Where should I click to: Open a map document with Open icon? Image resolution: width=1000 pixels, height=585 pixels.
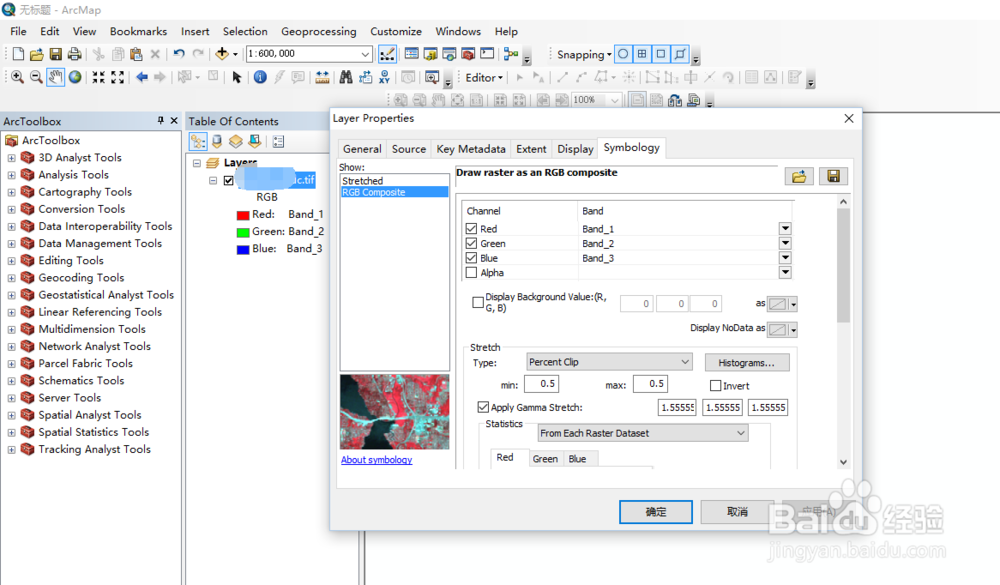[x=36, y=54]
